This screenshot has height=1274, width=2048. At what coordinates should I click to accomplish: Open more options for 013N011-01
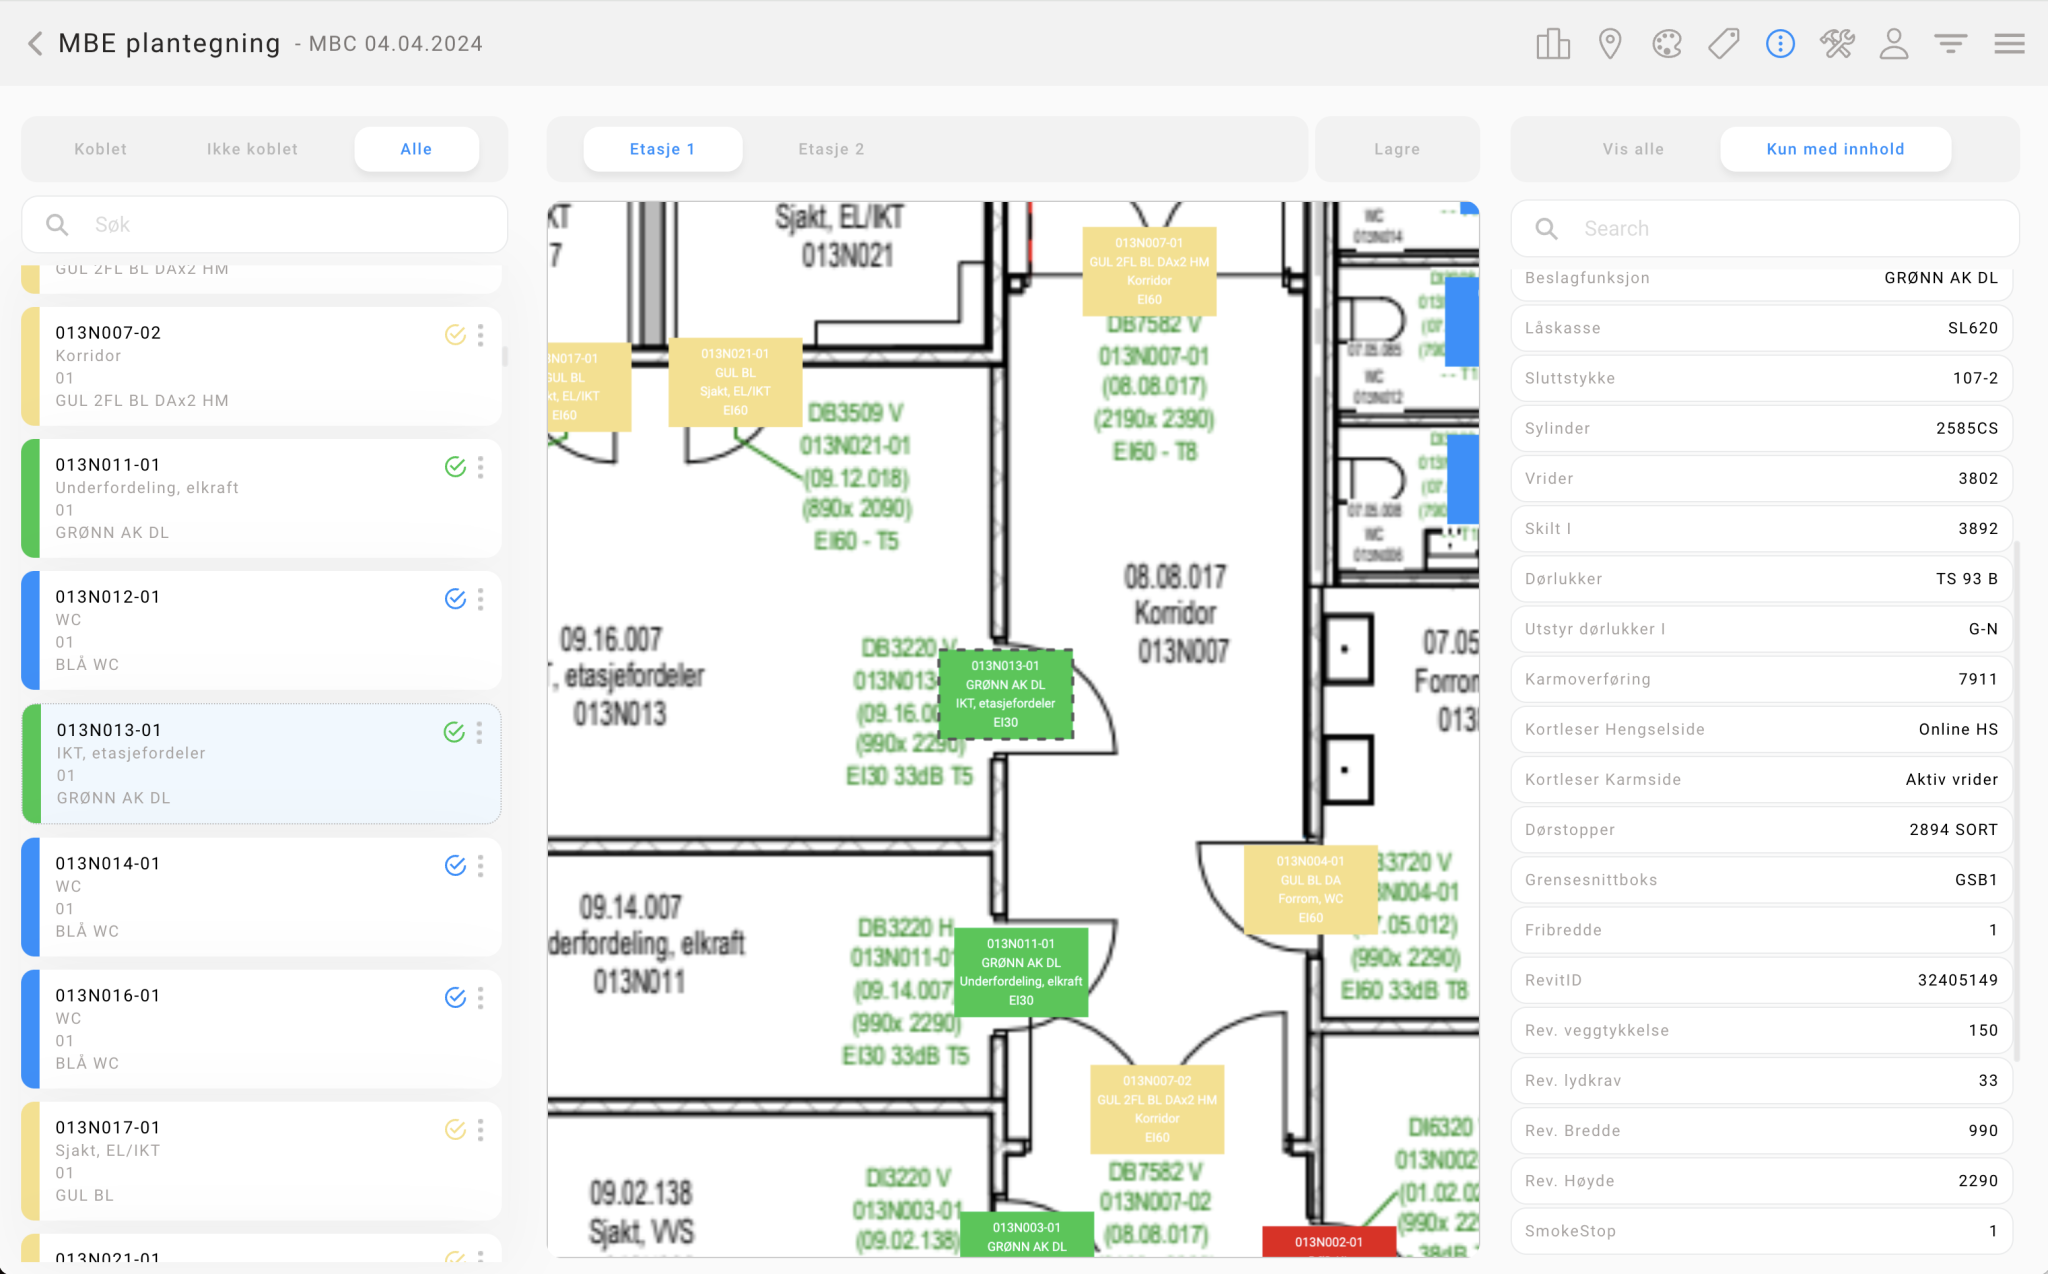coord(481,467)
